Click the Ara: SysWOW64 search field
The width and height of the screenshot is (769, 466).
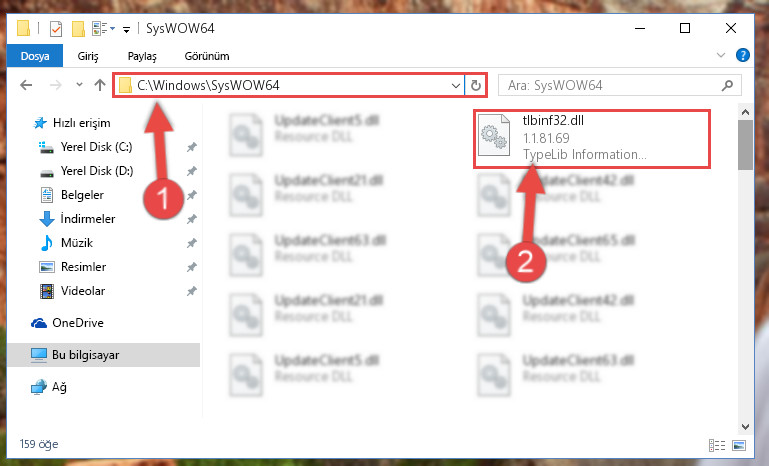click(x=613, y=85)
